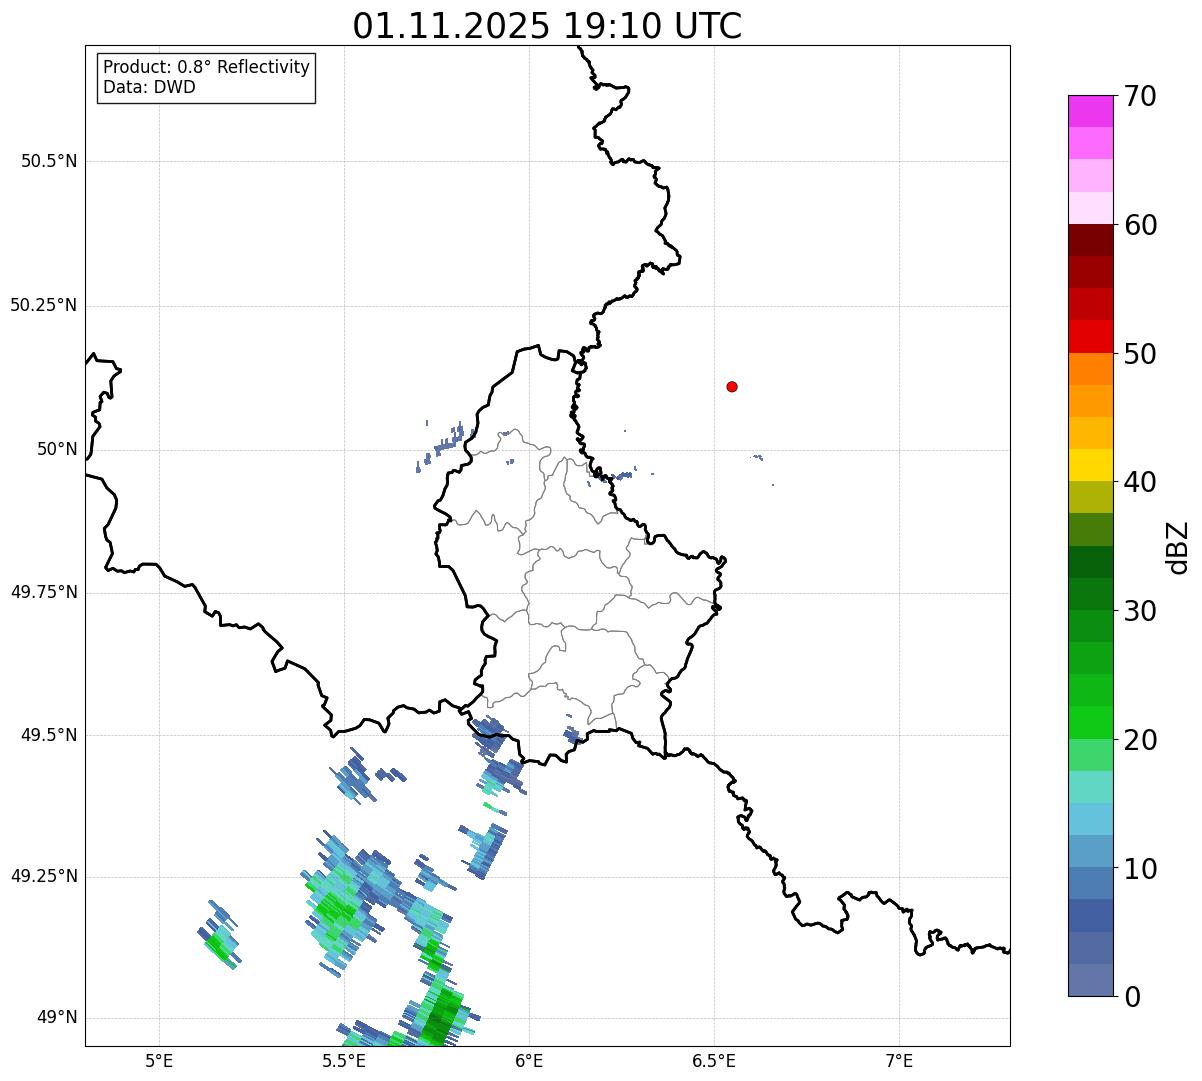Click the 7°E longitude label

[899, 1060]
